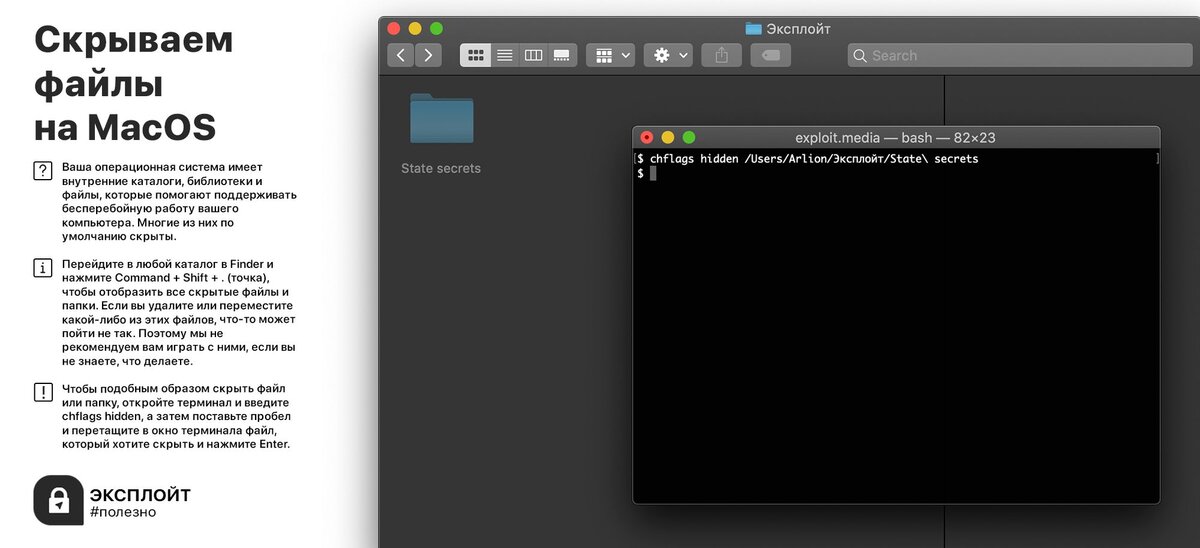Switch Finder to column view

tap(533, 55)
